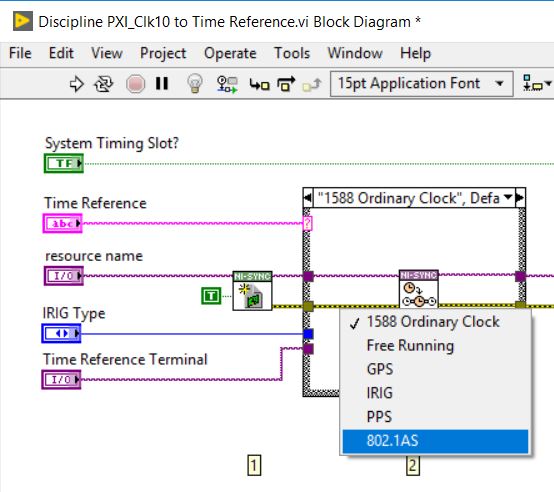Viewport: 554px width, 492px height.
Task: Click the blue IRIG Type tunnel on case
Action: pos(308,334)
